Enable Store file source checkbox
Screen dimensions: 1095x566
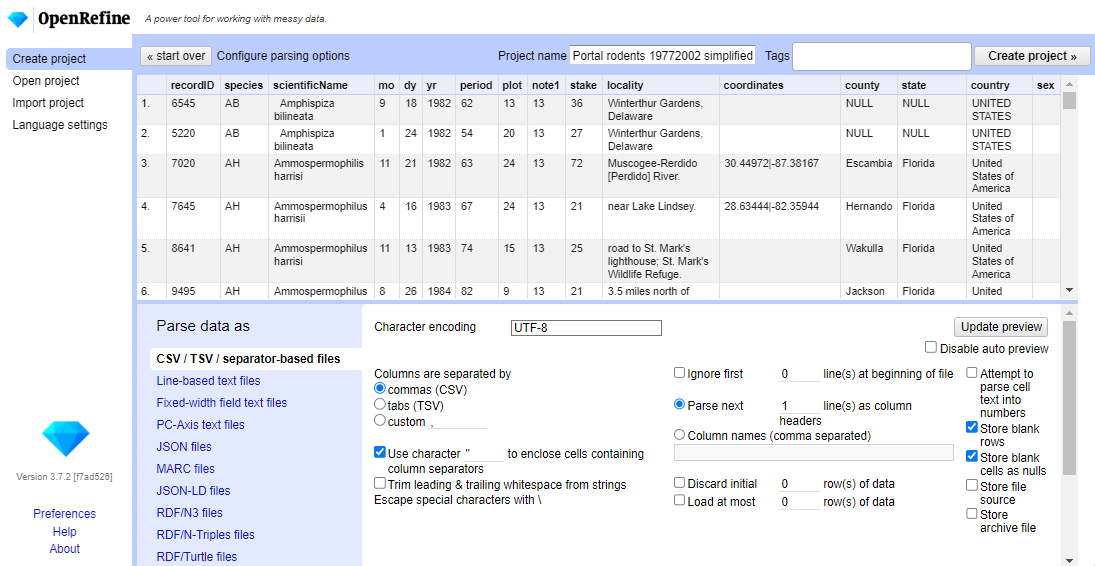click(x=971, y=485)
